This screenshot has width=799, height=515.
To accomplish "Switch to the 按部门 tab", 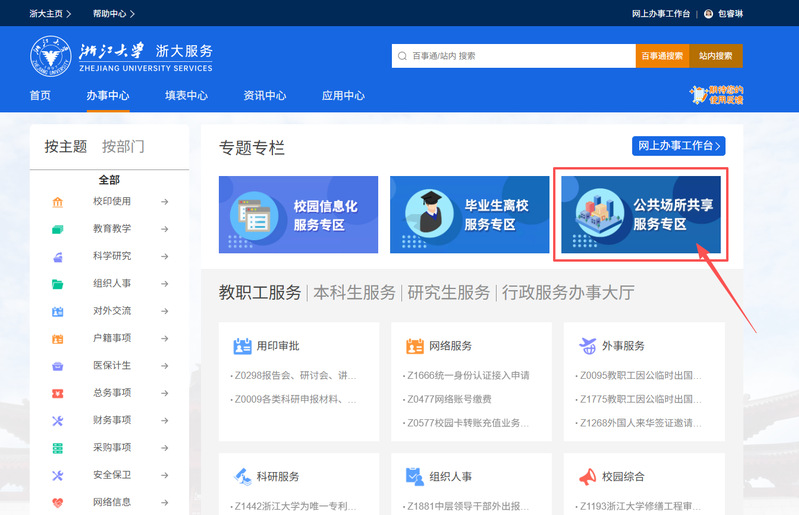I will [123, 147].
